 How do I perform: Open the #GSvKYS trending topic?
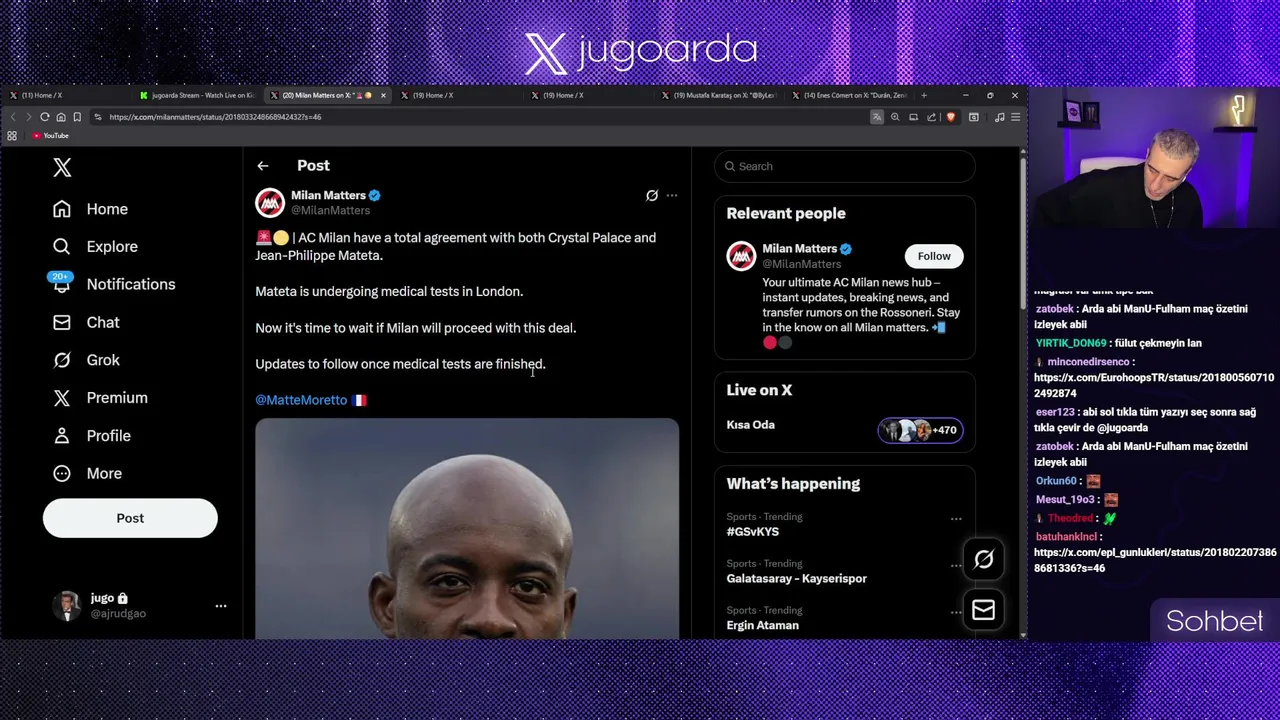tap(753, 532)
